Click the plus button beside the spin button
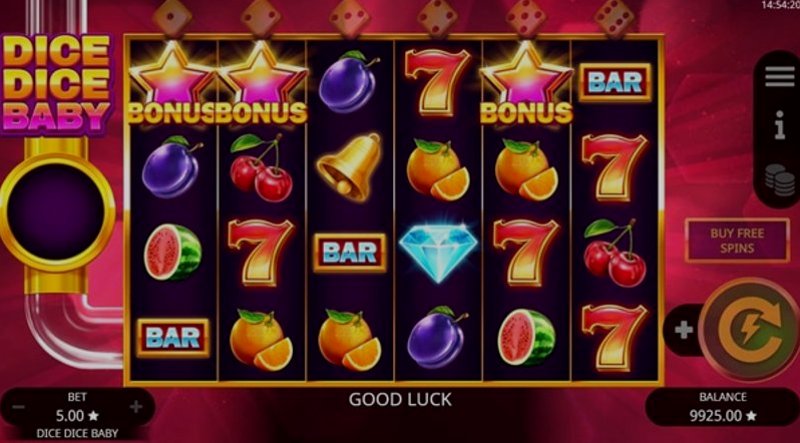This screenshot has height=443, width=800. tap(684, 330)
